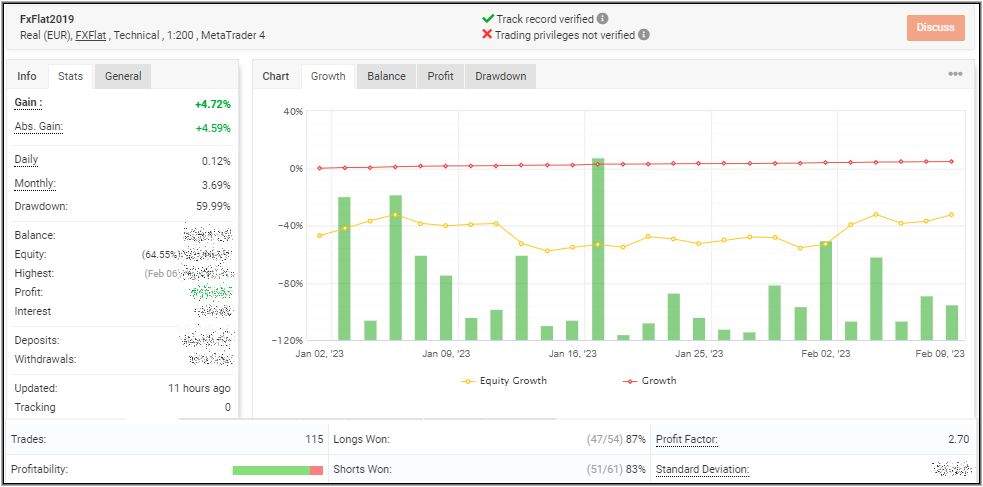This screenshot has height=487, width=983.
Task: Click the tallest green bar near Jan 16
Action: [598, 249]
